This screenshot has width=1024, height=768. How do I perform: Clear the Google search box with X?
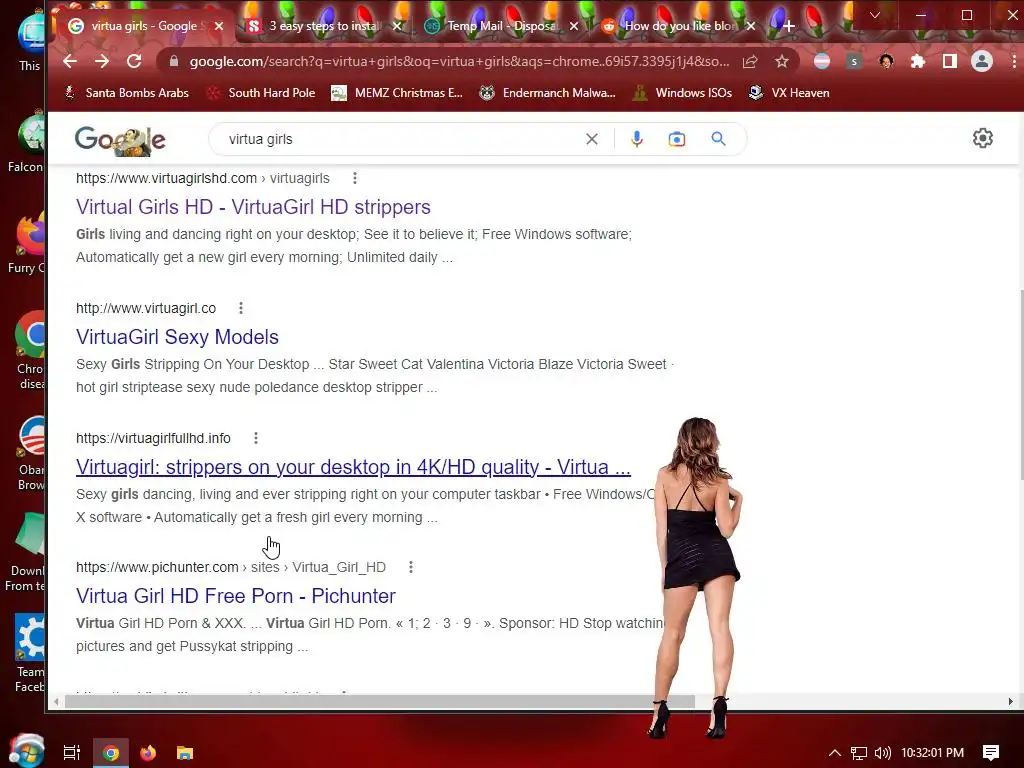(592, 139)
